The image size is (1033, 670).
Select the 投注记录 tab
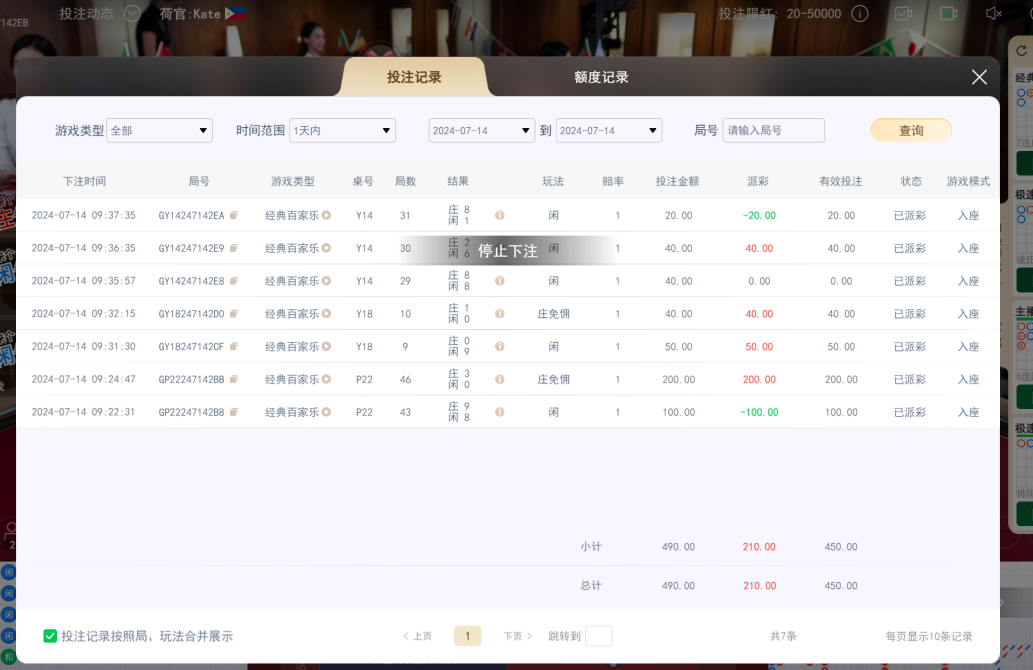pos(415,77)
